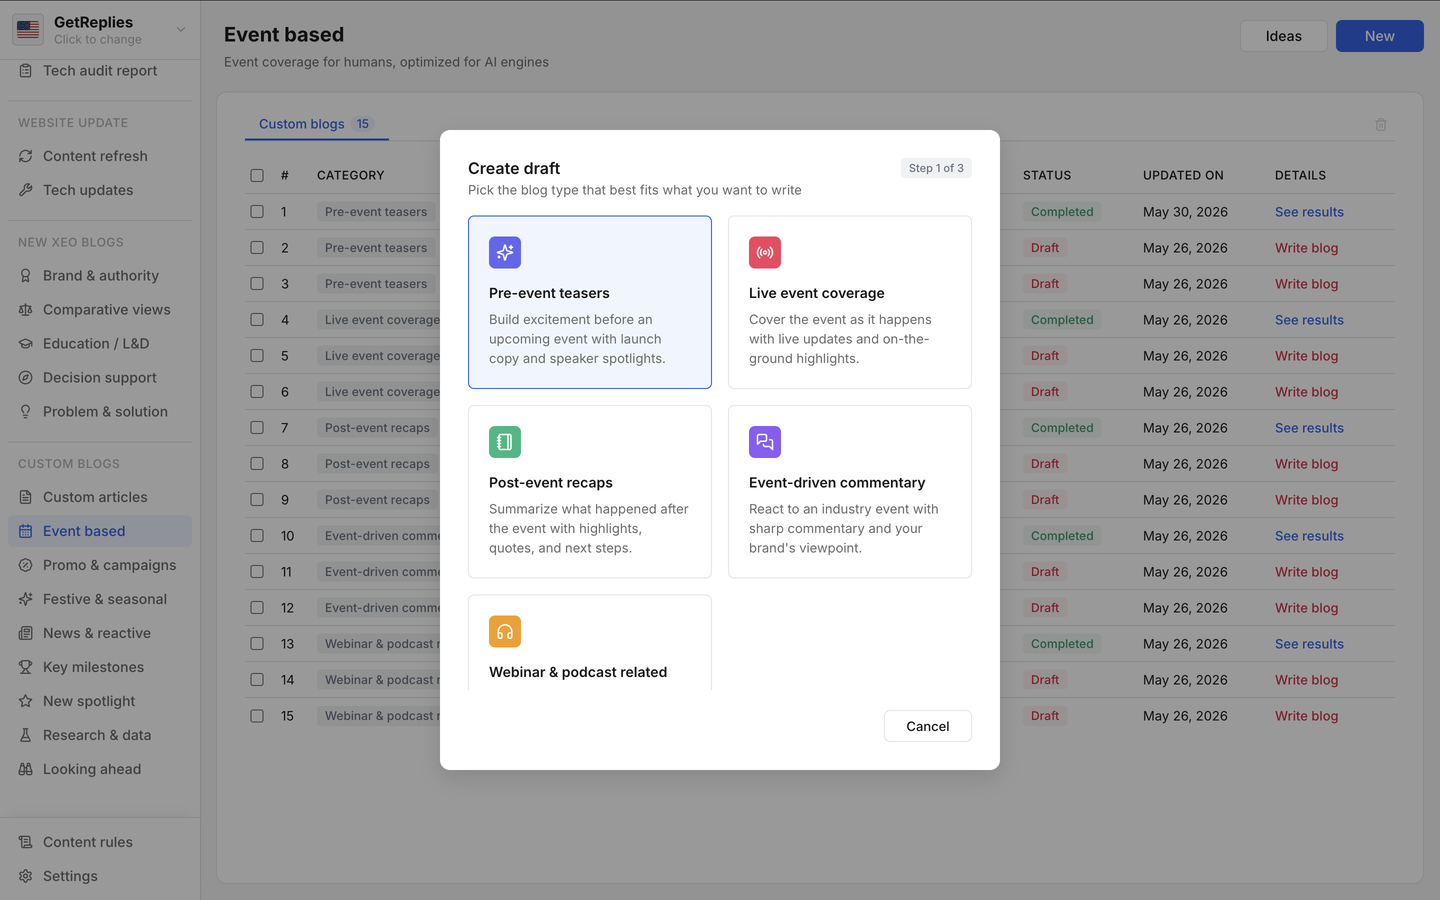Click the Completed status in row 4

pos(1062,320)
